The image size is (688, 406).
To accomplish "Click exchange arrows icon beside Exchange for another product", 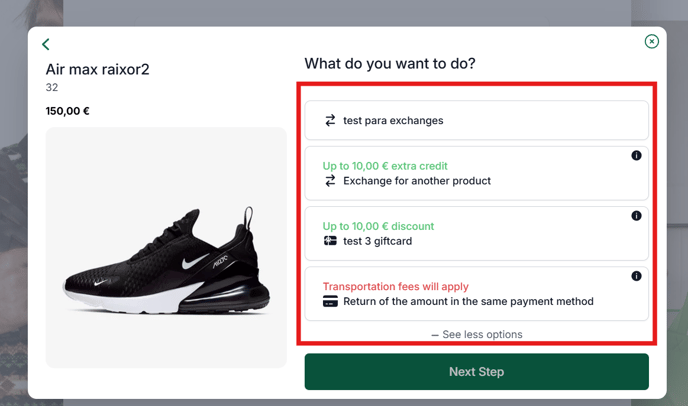I will 330,180.
